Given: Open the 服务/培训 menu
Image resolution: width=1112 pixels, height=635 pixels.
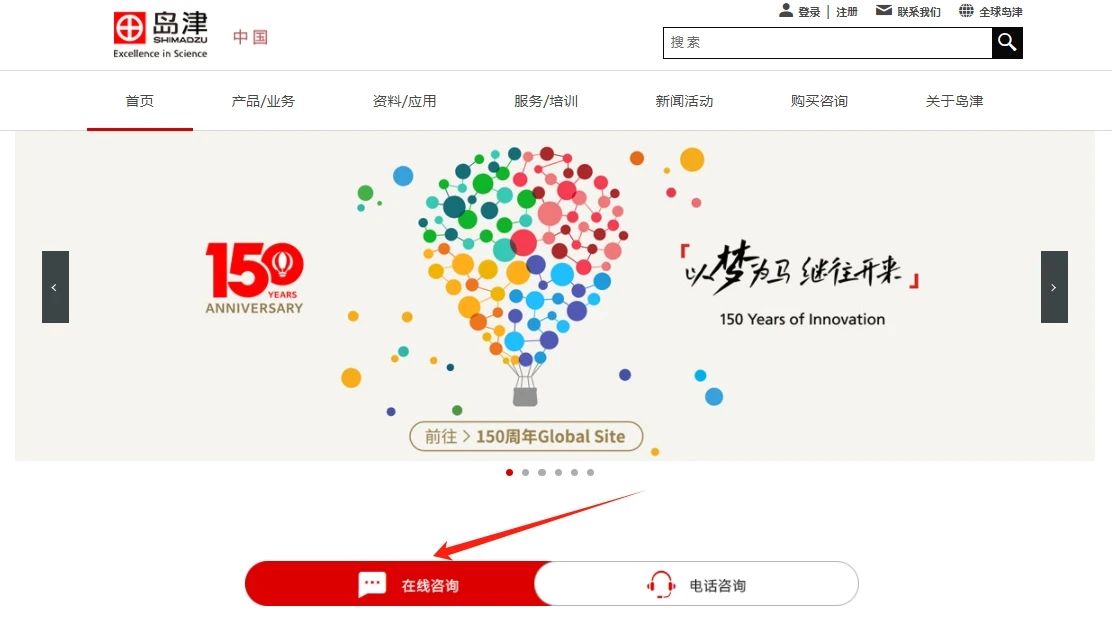Looking at the screenshot, I should pyautogui.click(x=546, y=101).
